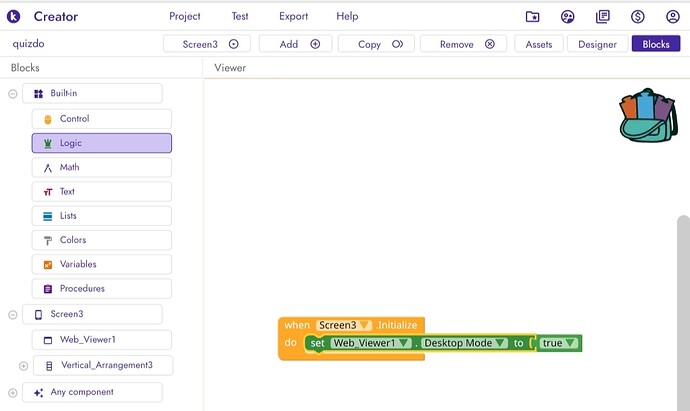Select the Text blocks category
This screenshot has width=690, height=411.
[x=102, y=191]
